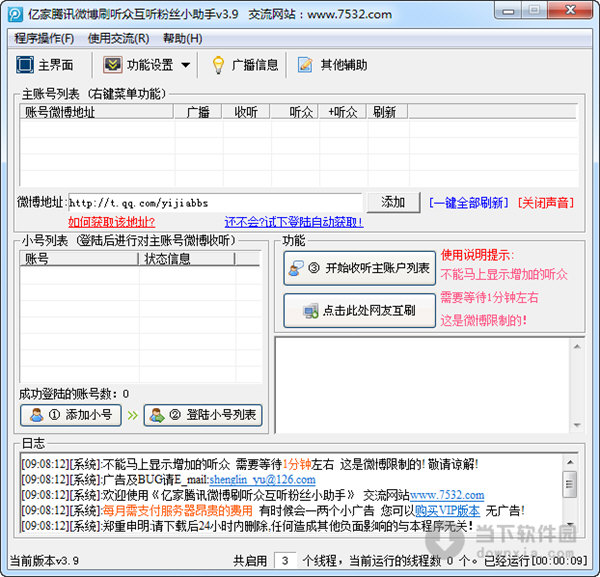Toggle sound via 关闭声音 link
The height and width of the screenshot is (577, 600).
tap(546, 203)
